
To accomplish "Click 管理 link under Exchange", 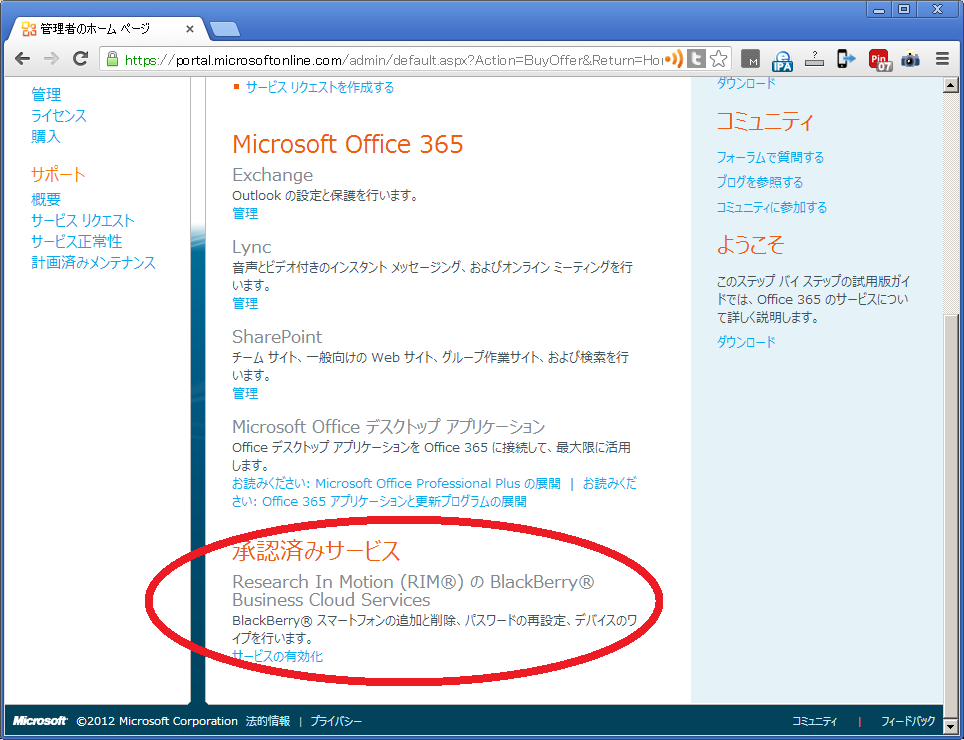I will tap(245, 213).
